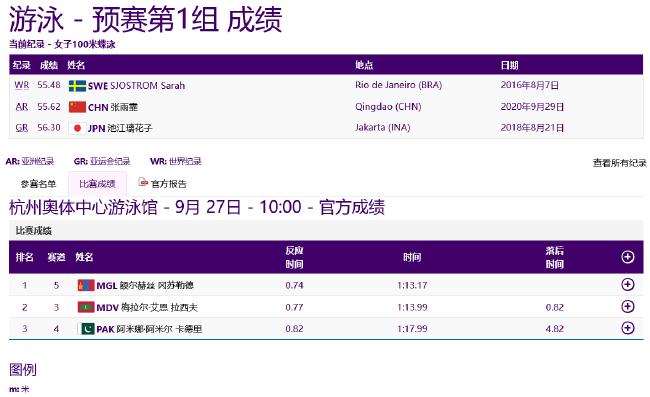Click the AR record abbreviation
650x397 pixels.
22,107
